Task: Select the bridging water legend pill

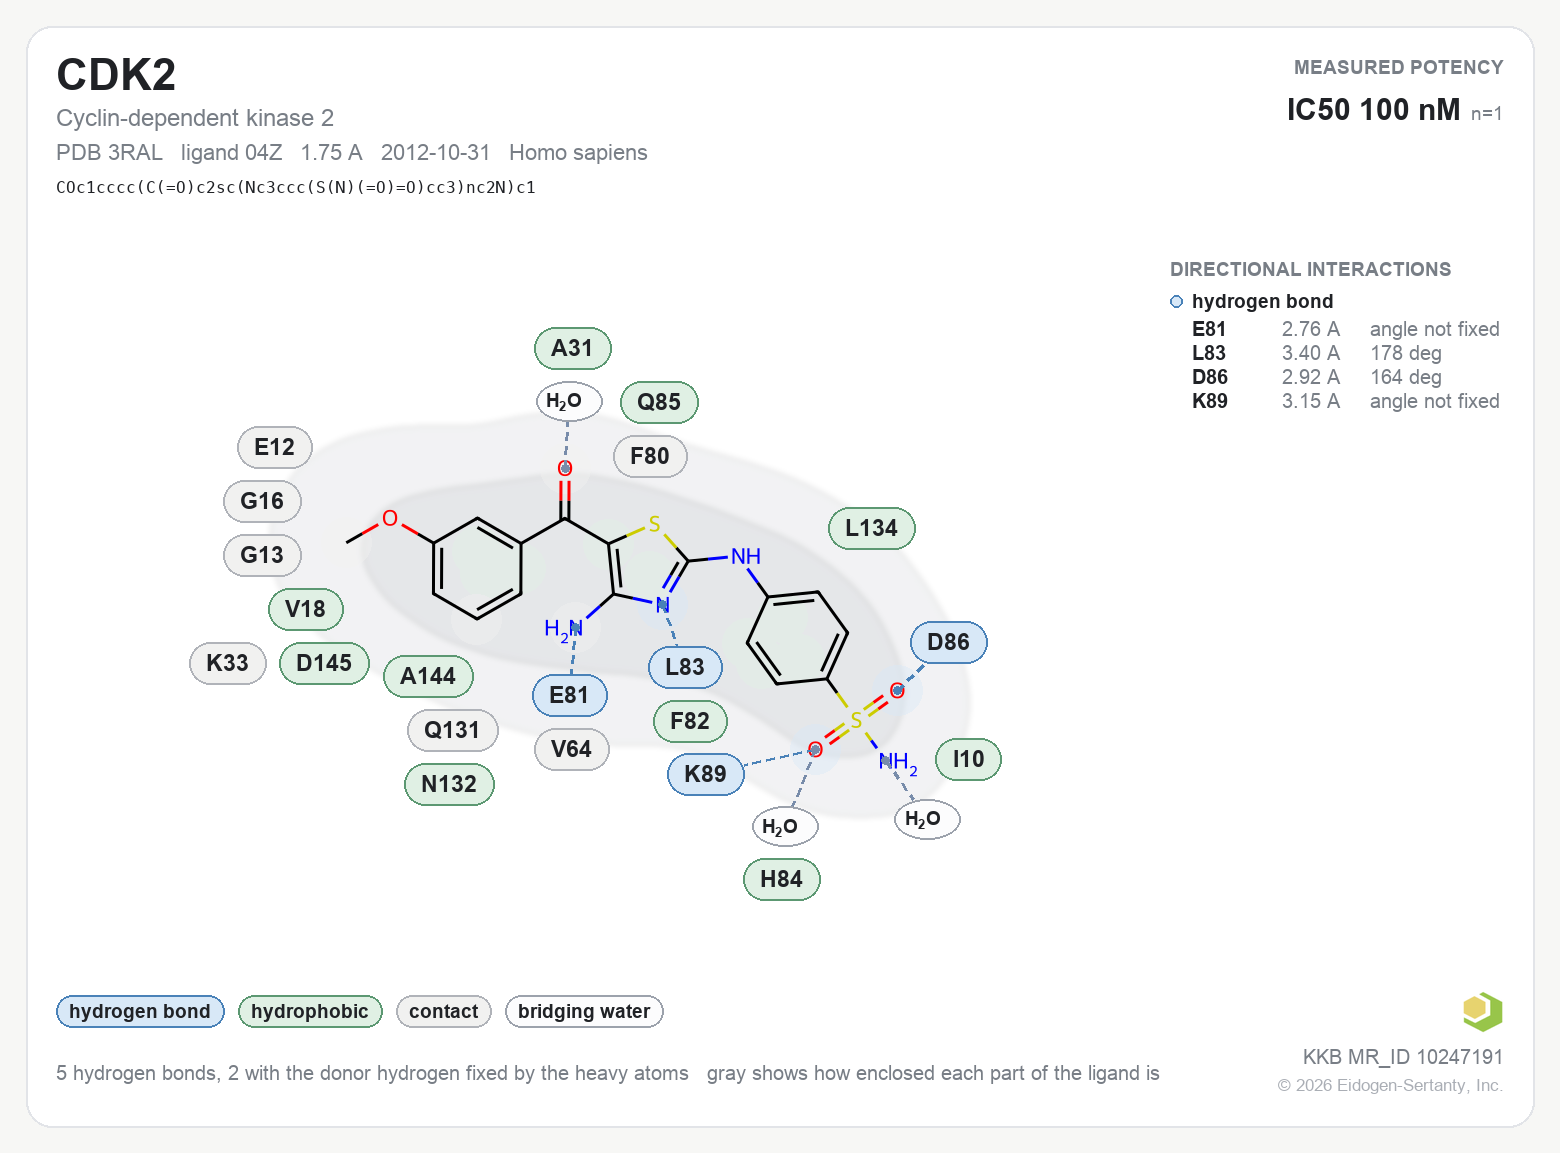Action: point(584,1011)
